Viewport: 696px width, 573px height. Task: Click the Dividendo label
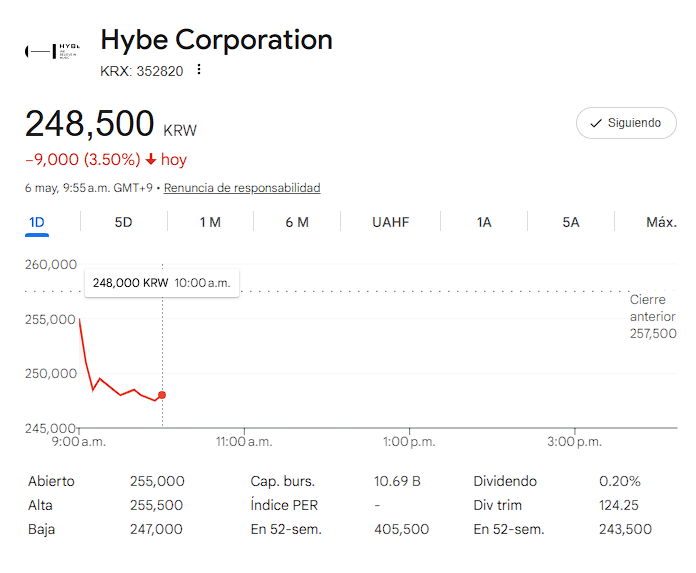[505, 481]
